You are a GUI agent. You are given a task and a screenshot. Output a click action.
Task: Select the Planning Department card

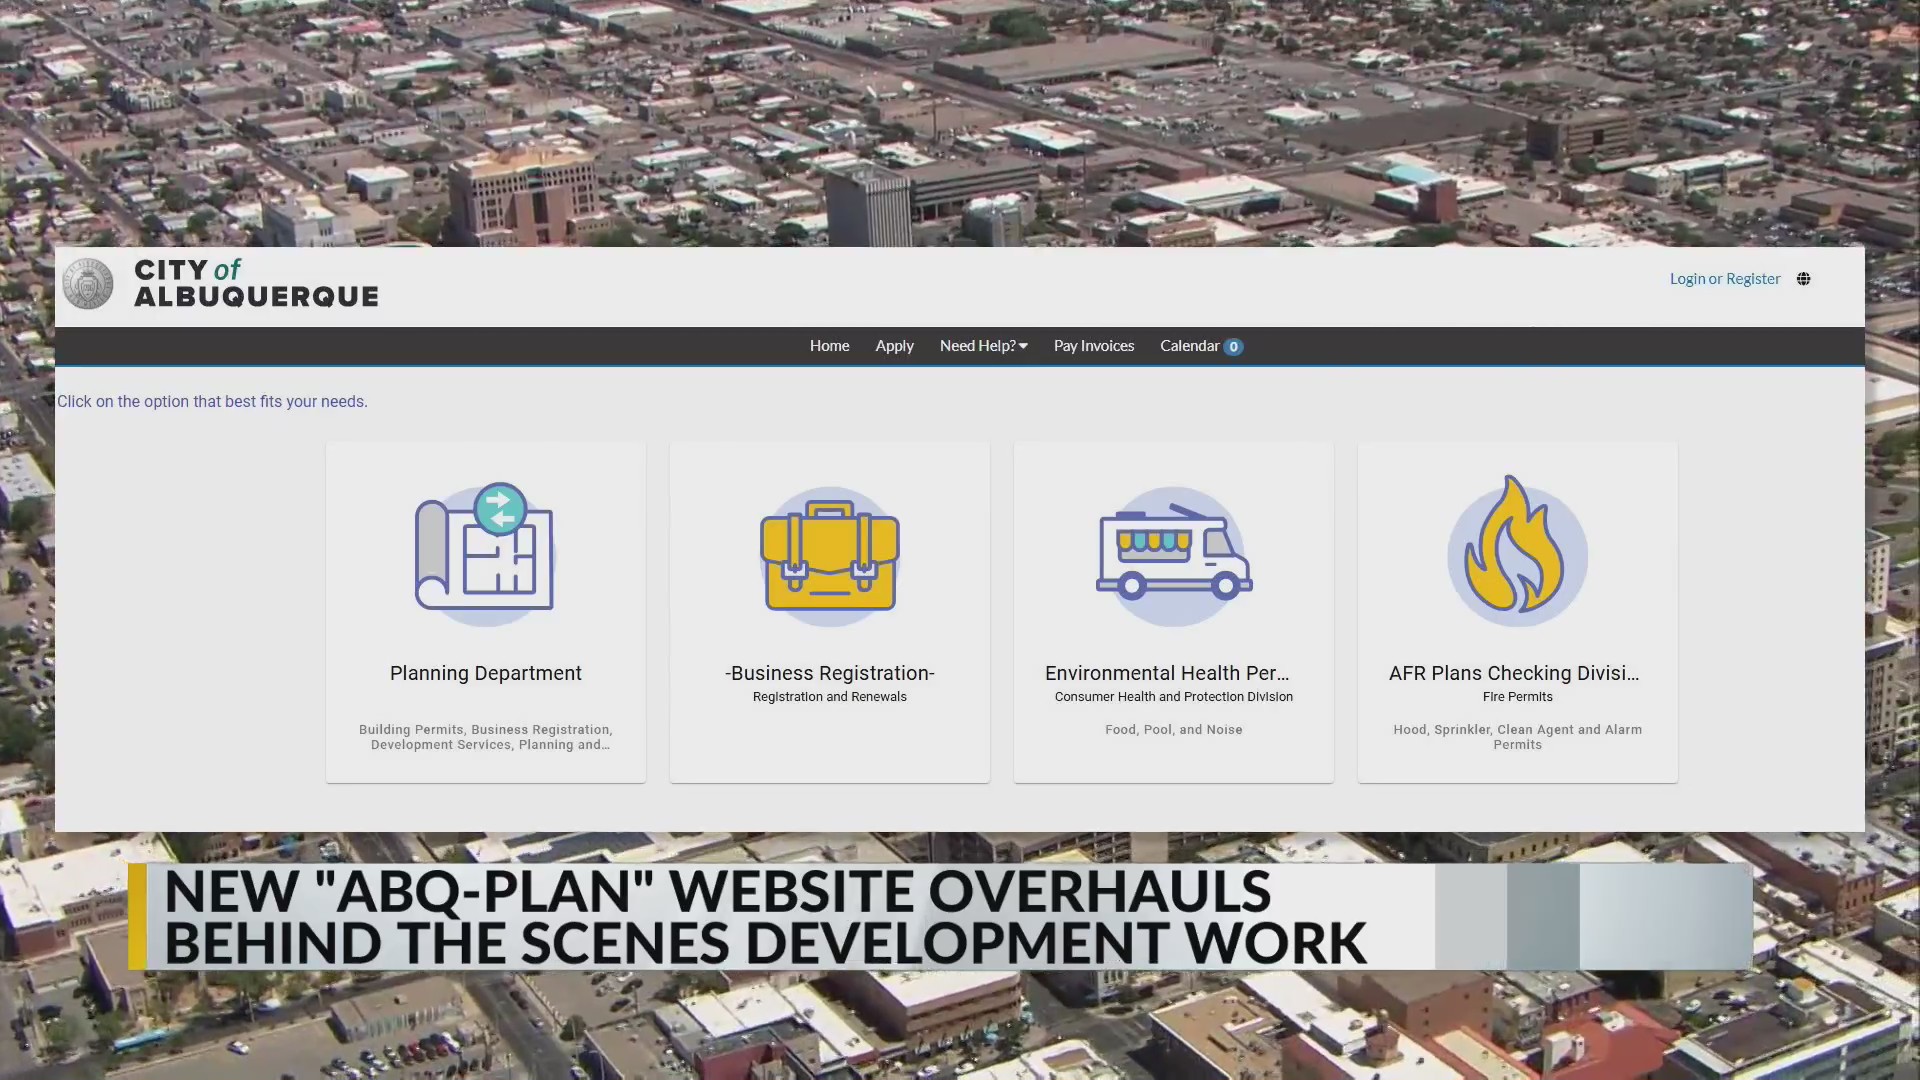coord(485,613)
